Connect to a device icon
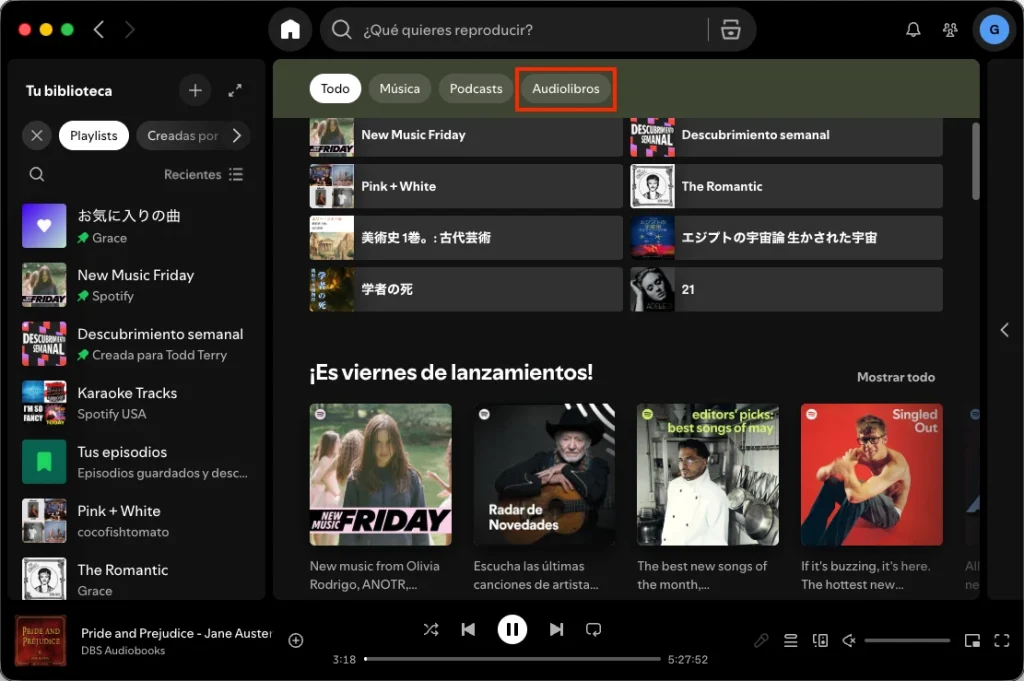The width and height of the screenshot is (1024, 681). pyautogui.click(x=820, y=641)
